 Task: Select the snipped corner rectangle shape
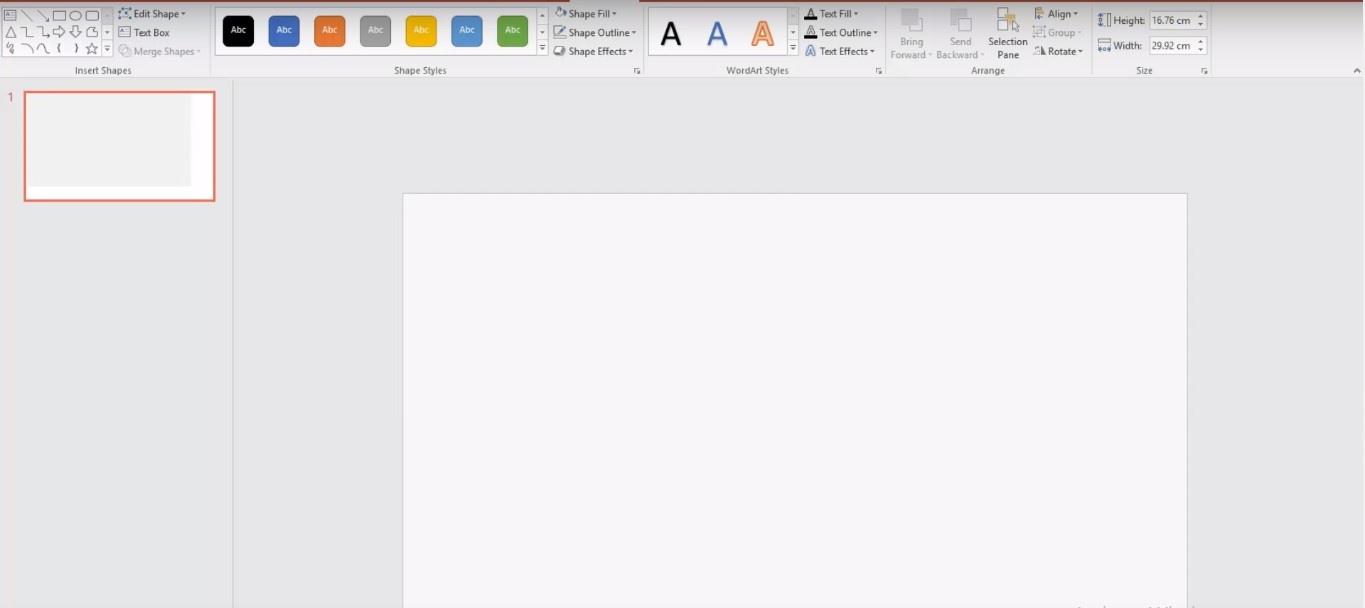[92, 32]
